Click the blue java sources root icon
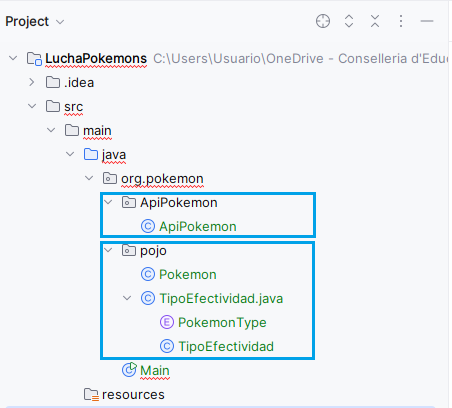Viewport: 452px width, 408px height. [x=91, y=154]
